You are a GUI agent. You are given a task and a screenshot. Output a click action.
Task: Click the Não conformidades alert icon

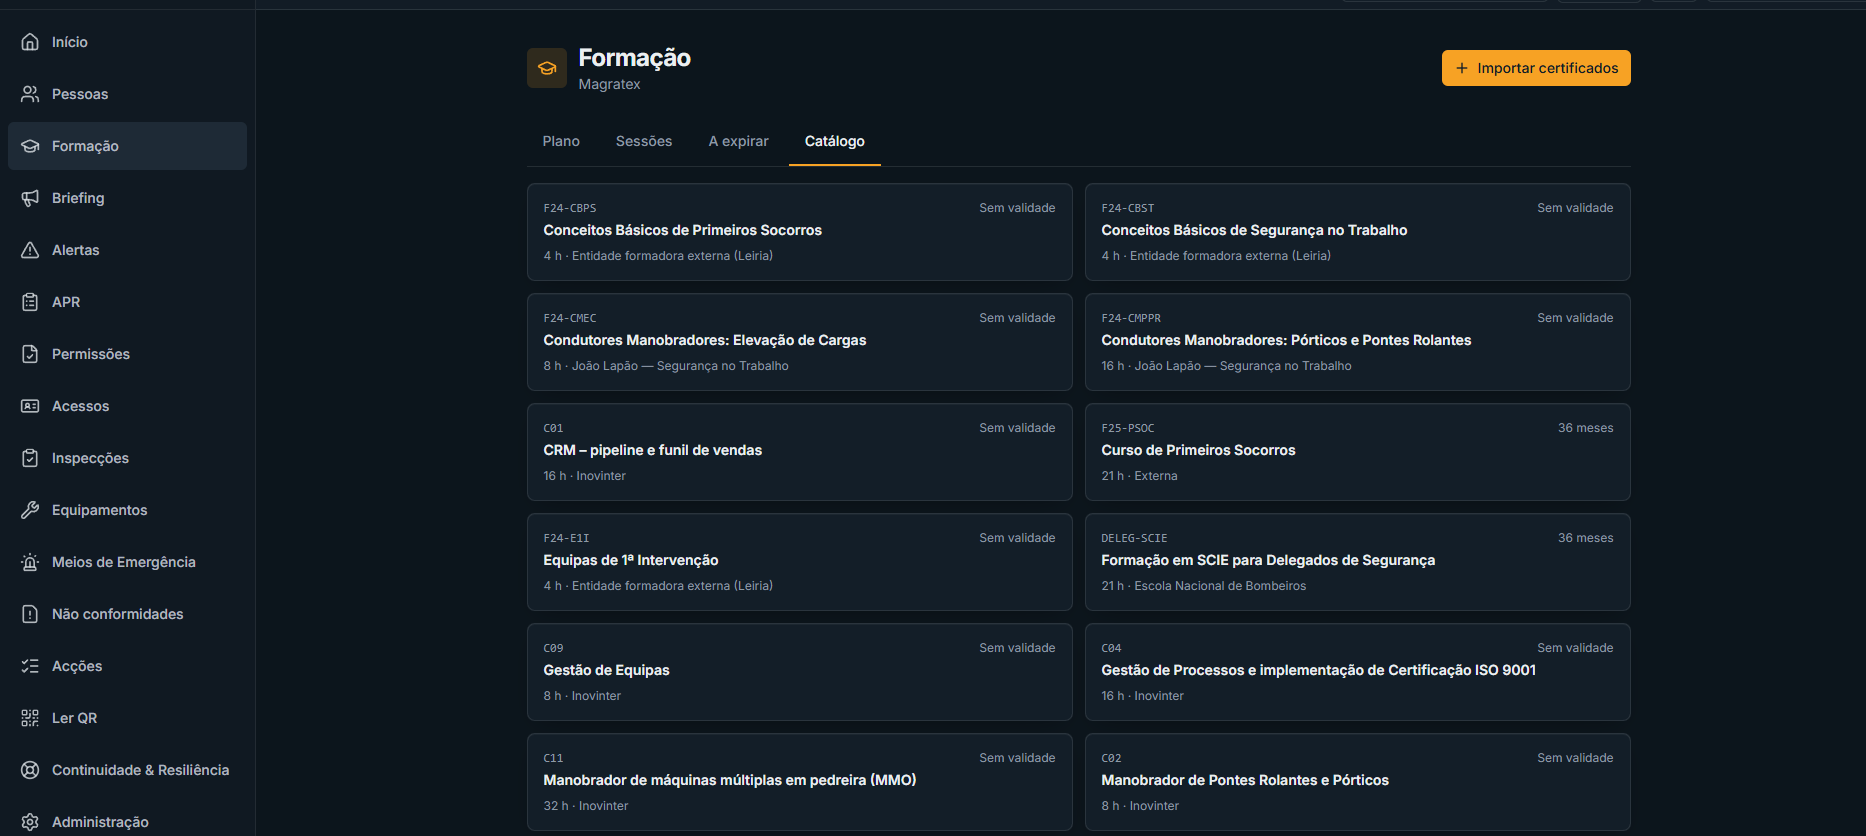pyautogui.click(x=30, y=614)
